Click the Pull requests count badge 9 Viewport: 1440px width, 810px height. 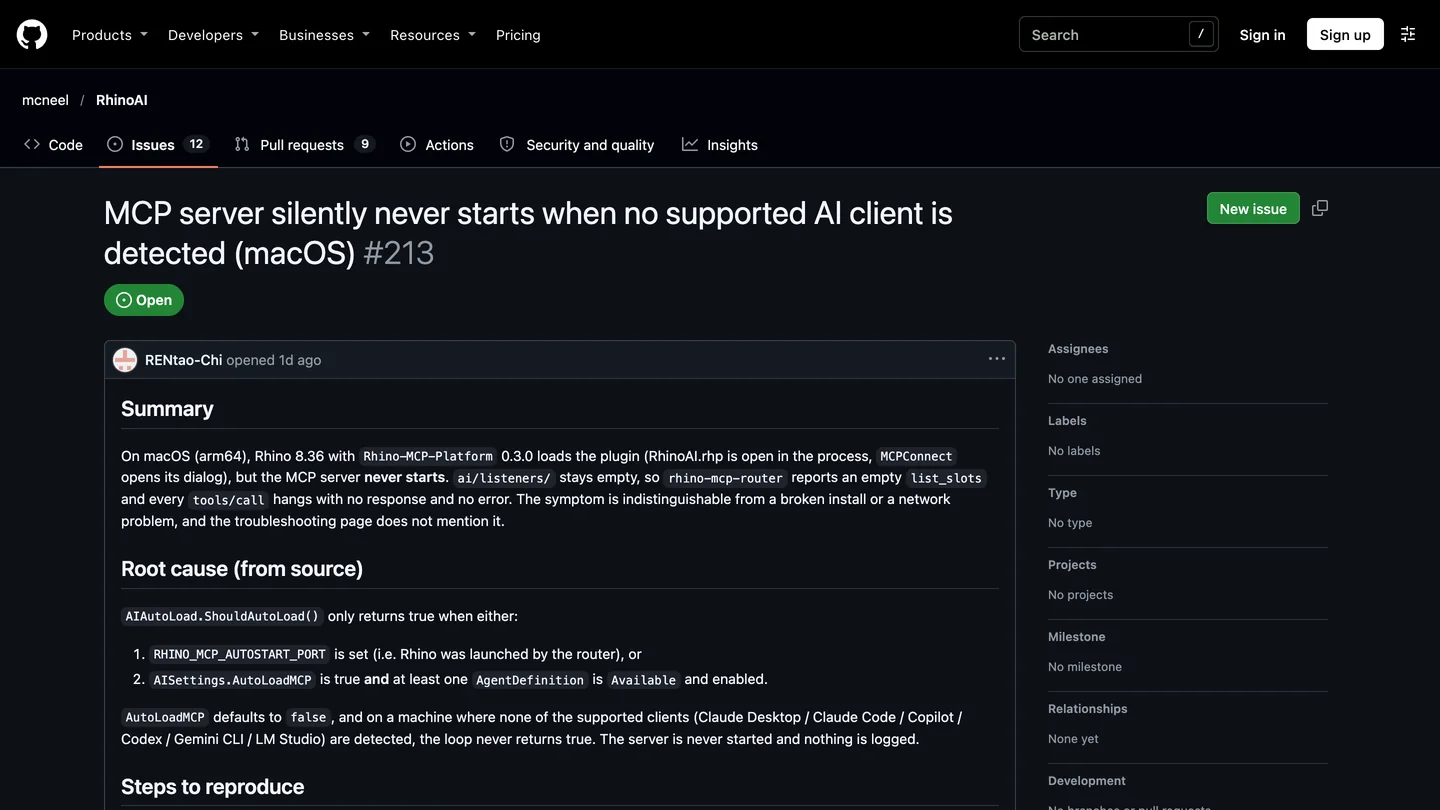click(365, 144)
